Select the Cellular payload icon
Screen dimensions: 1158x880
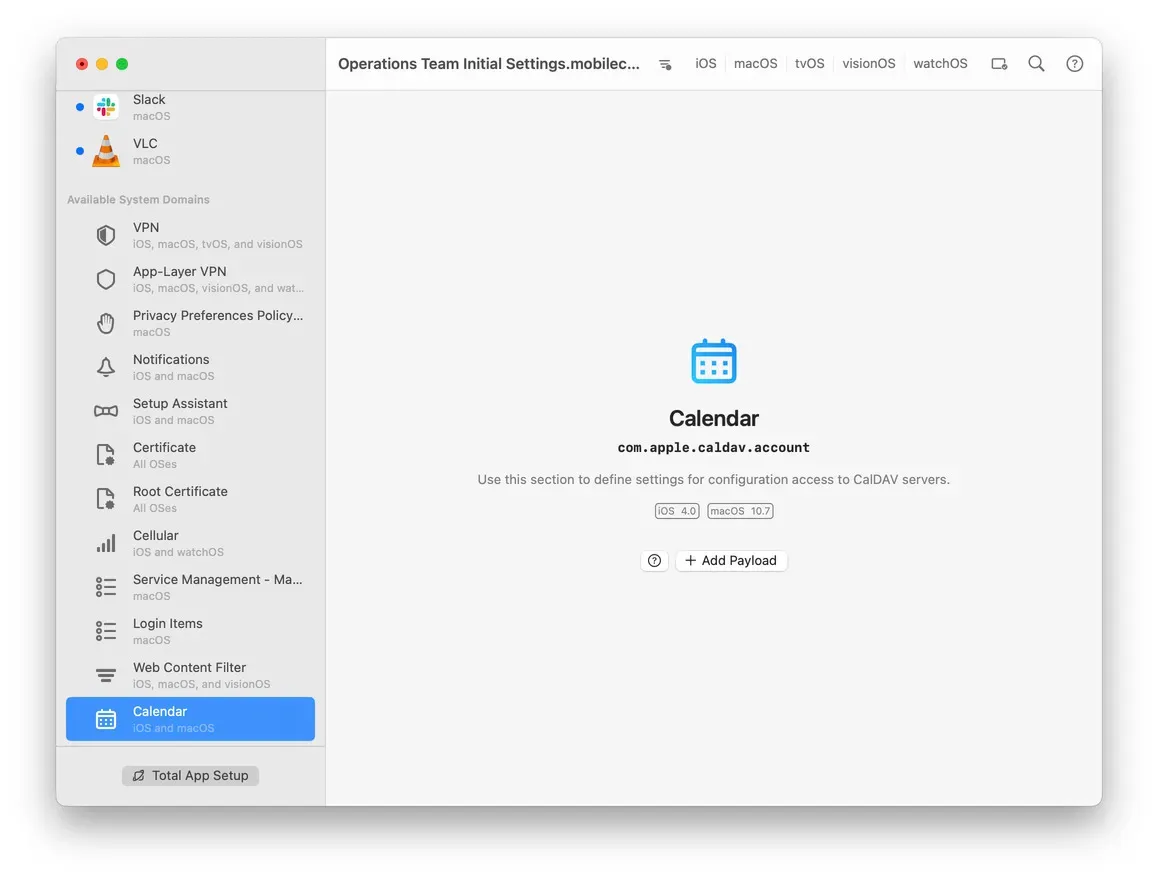pos(106,542)
